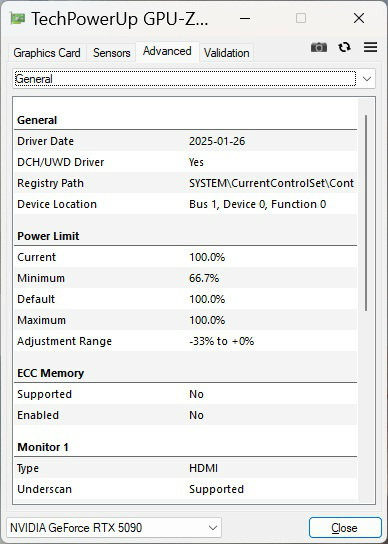Viewport: 388px width, 544px height.
Task: Select the ECC Supported row label
Action: (44, 394)
